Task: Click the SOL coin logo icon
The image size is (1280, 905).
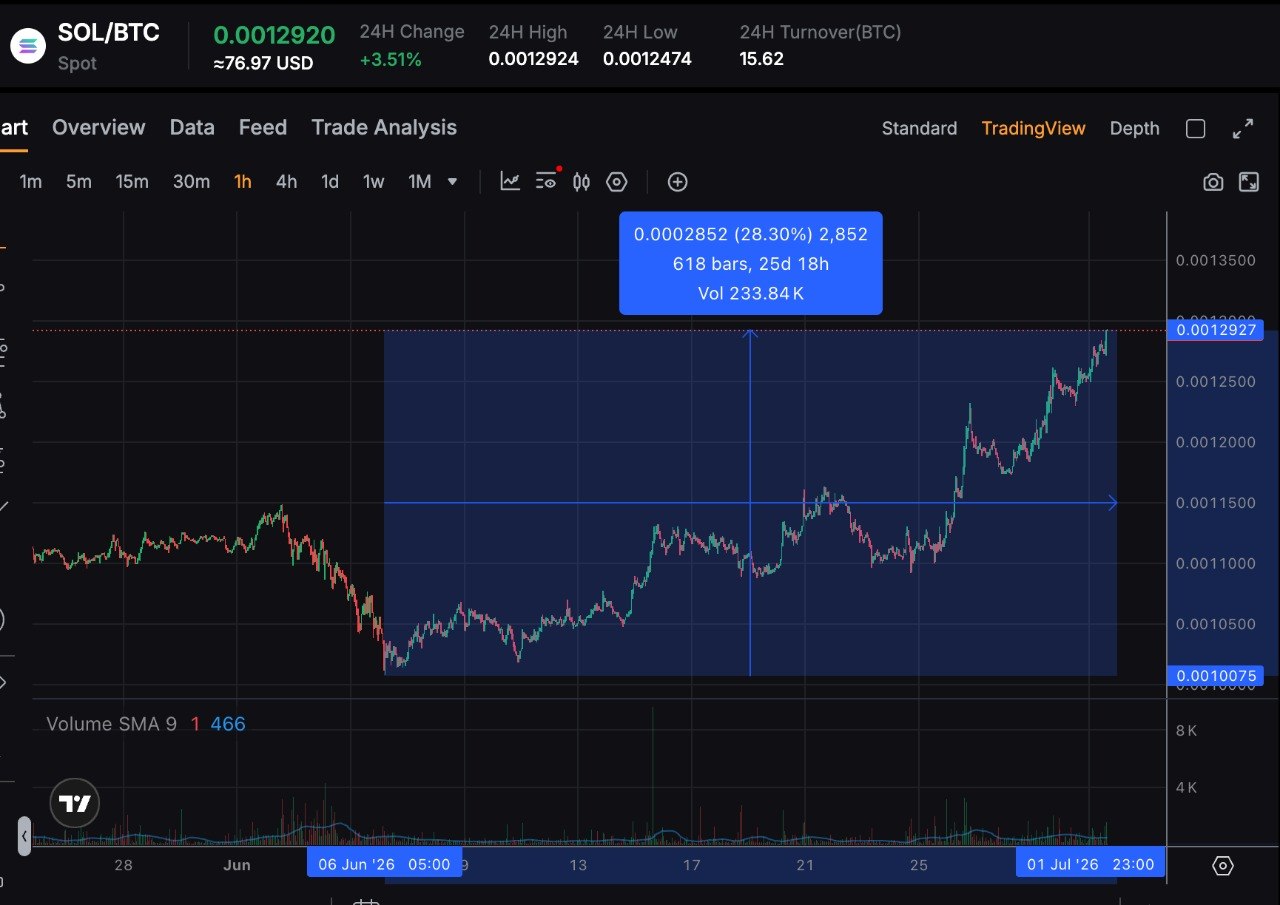Action: (28, 46)
